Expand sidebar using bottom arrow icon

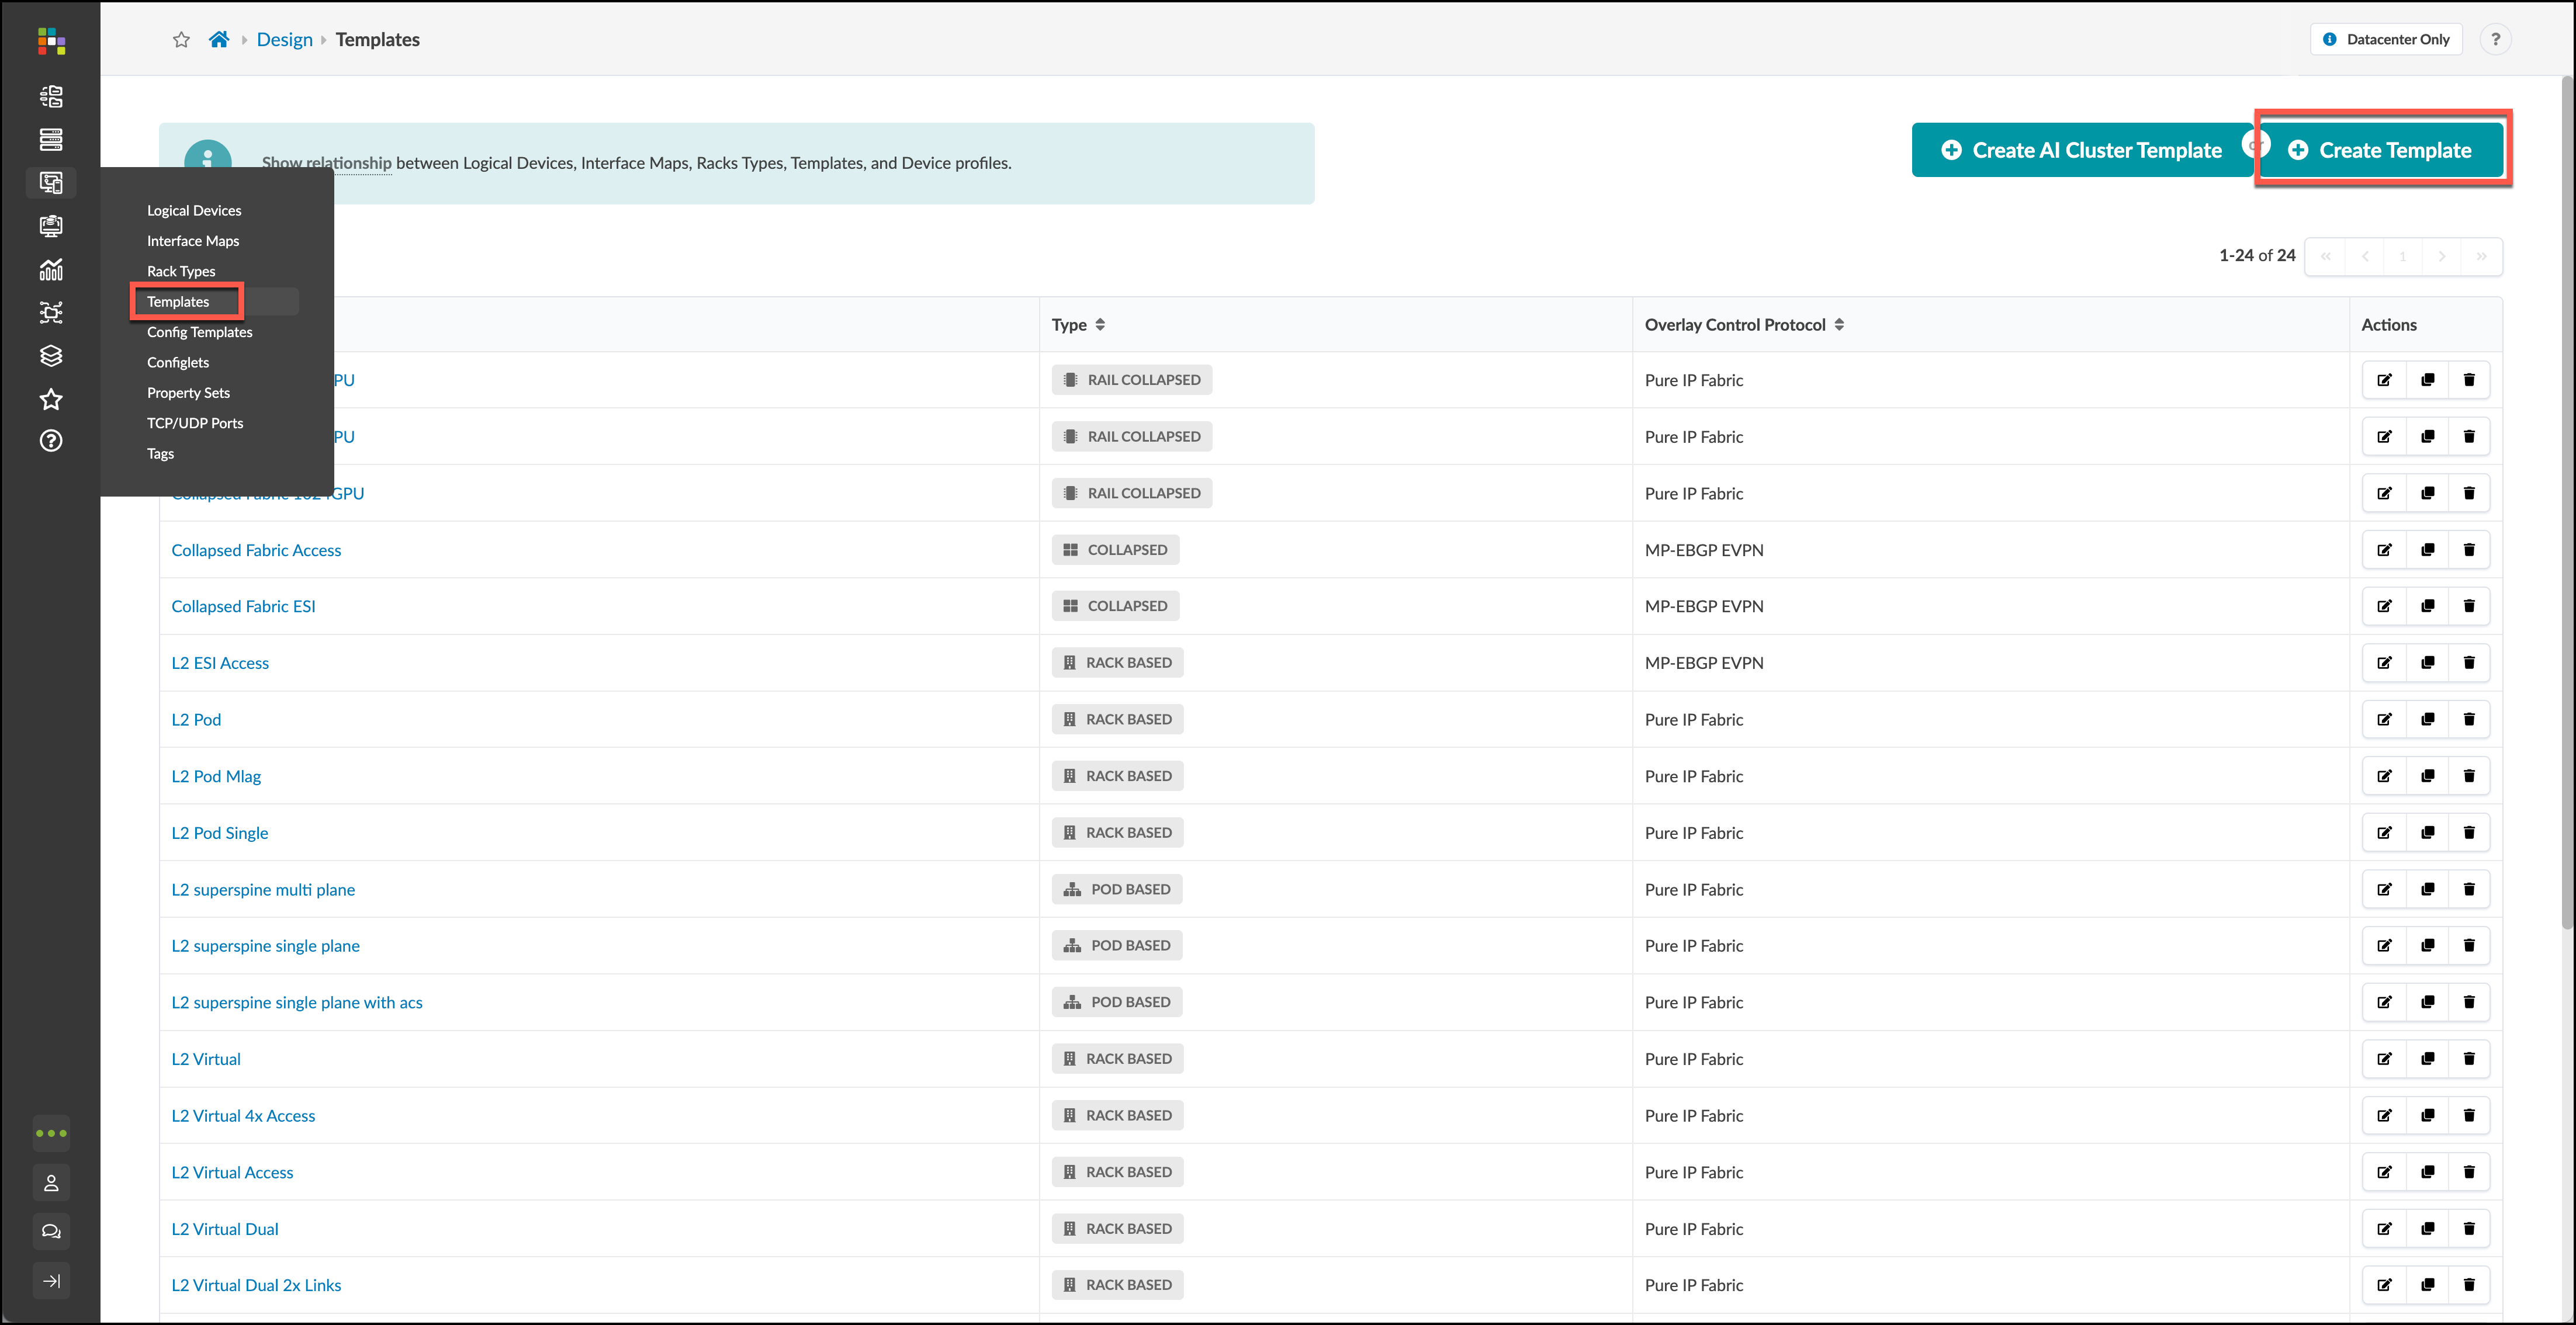coord(51,1281)
